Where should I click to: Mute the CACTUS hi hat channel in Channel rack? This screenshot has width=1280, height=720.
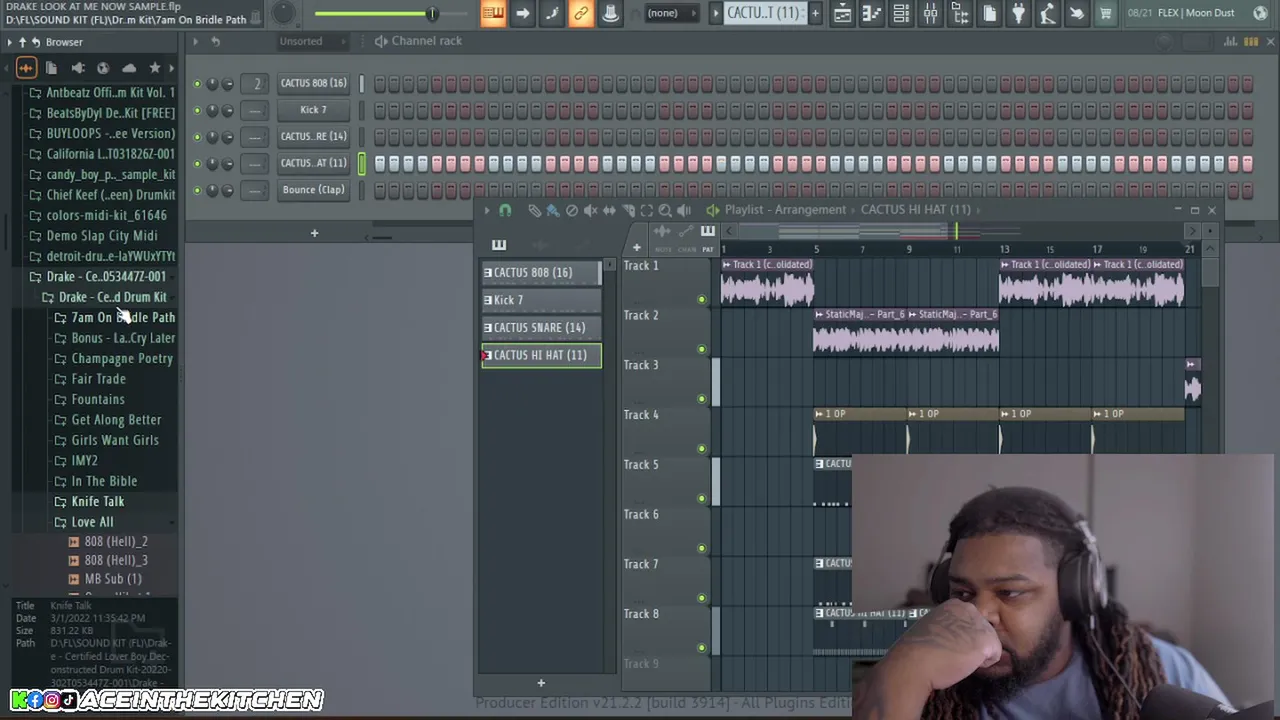[x=197, y=163]
